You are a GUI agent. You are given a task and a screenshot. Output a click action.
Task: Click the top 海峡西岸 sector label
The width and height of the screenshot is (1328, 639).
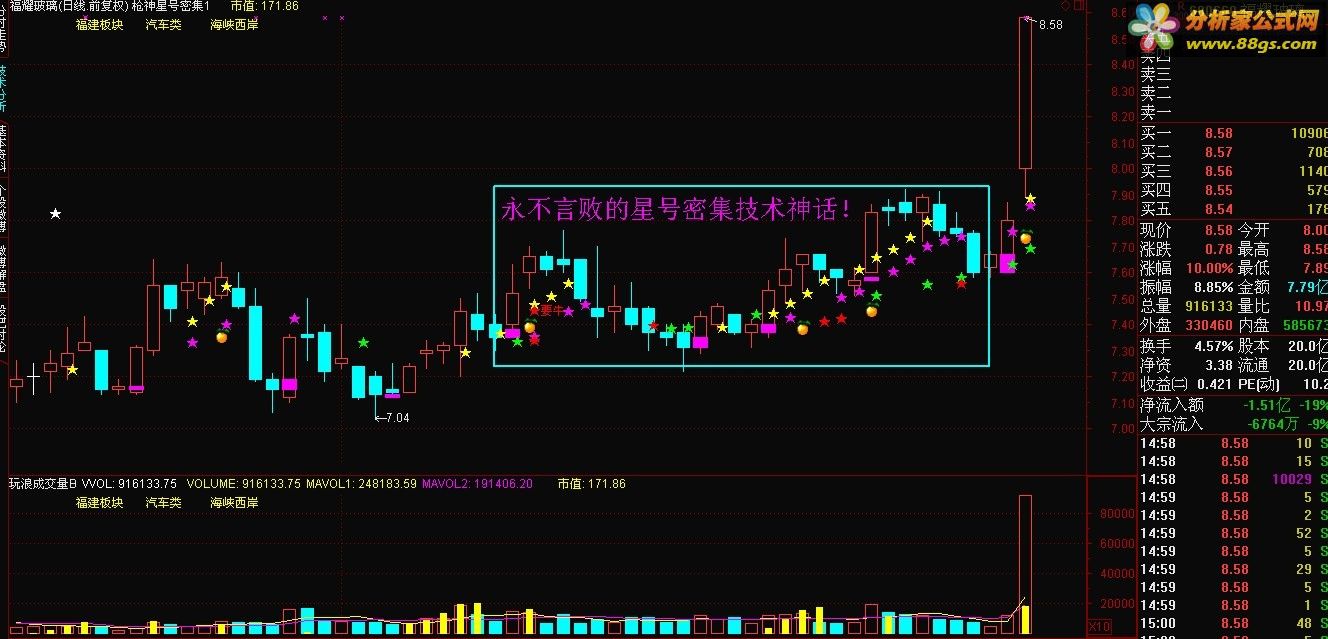click(x=234, y=24)
